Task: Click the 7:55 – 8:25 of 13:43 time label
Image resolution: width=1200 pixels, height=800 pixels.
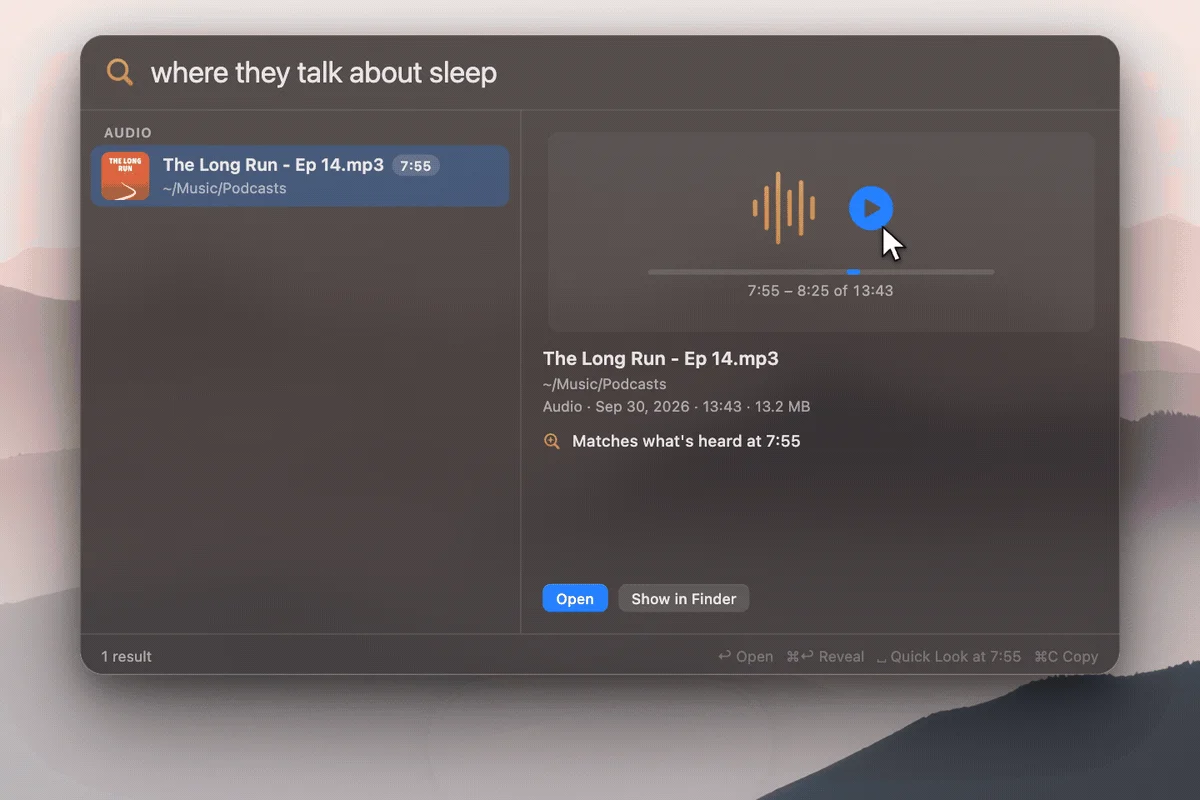Action: click(821, 291)
